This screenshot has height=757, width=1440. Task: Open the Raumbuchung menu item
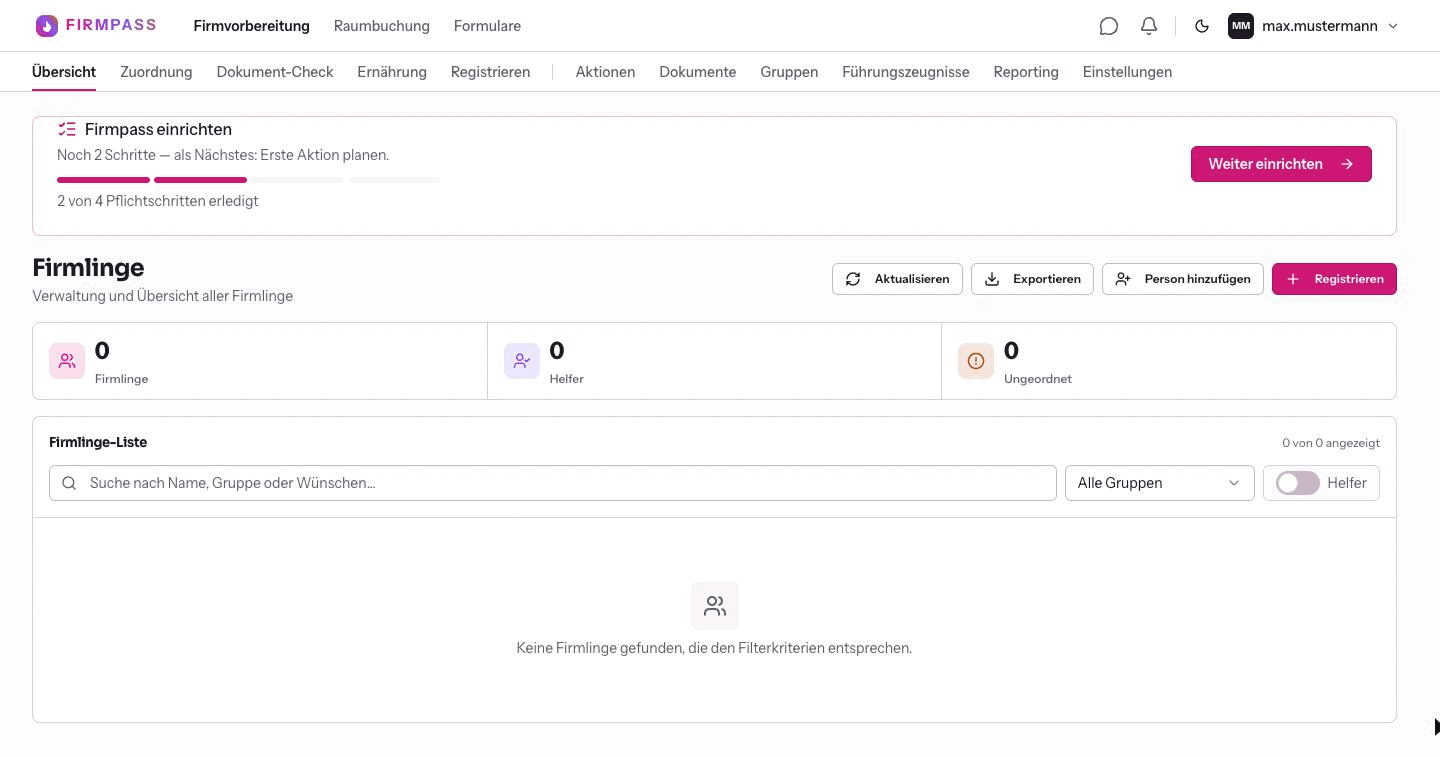pyautogui.click(x=382, y=26)
